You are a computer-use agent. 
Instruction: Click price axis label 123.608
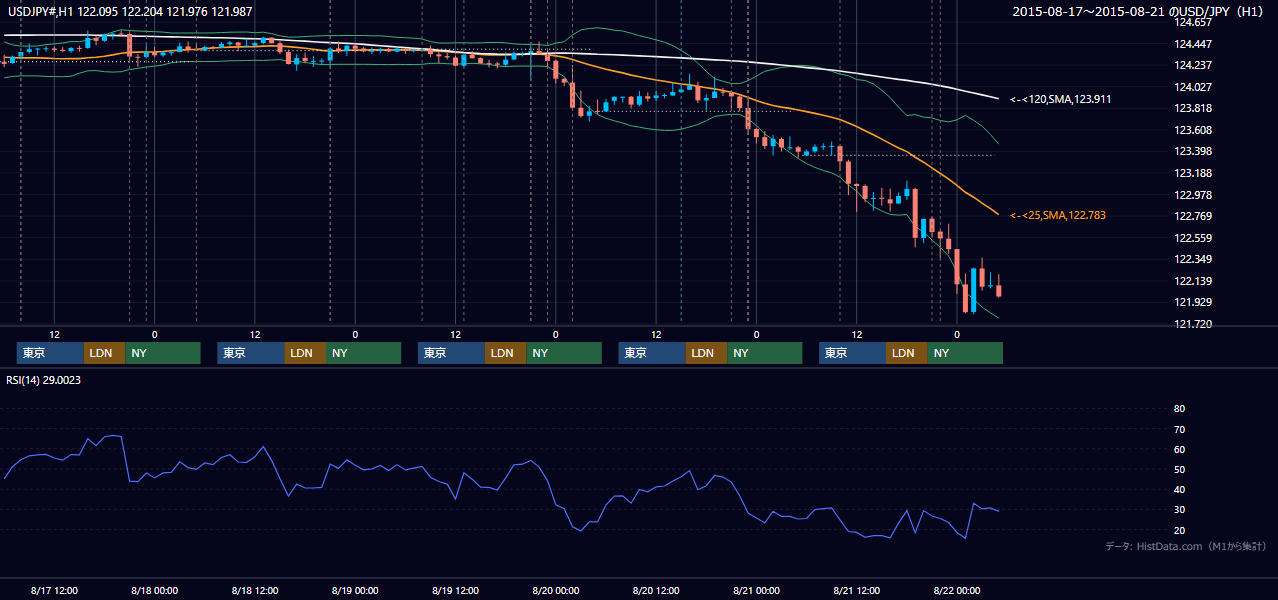(x=1192, y=130)
